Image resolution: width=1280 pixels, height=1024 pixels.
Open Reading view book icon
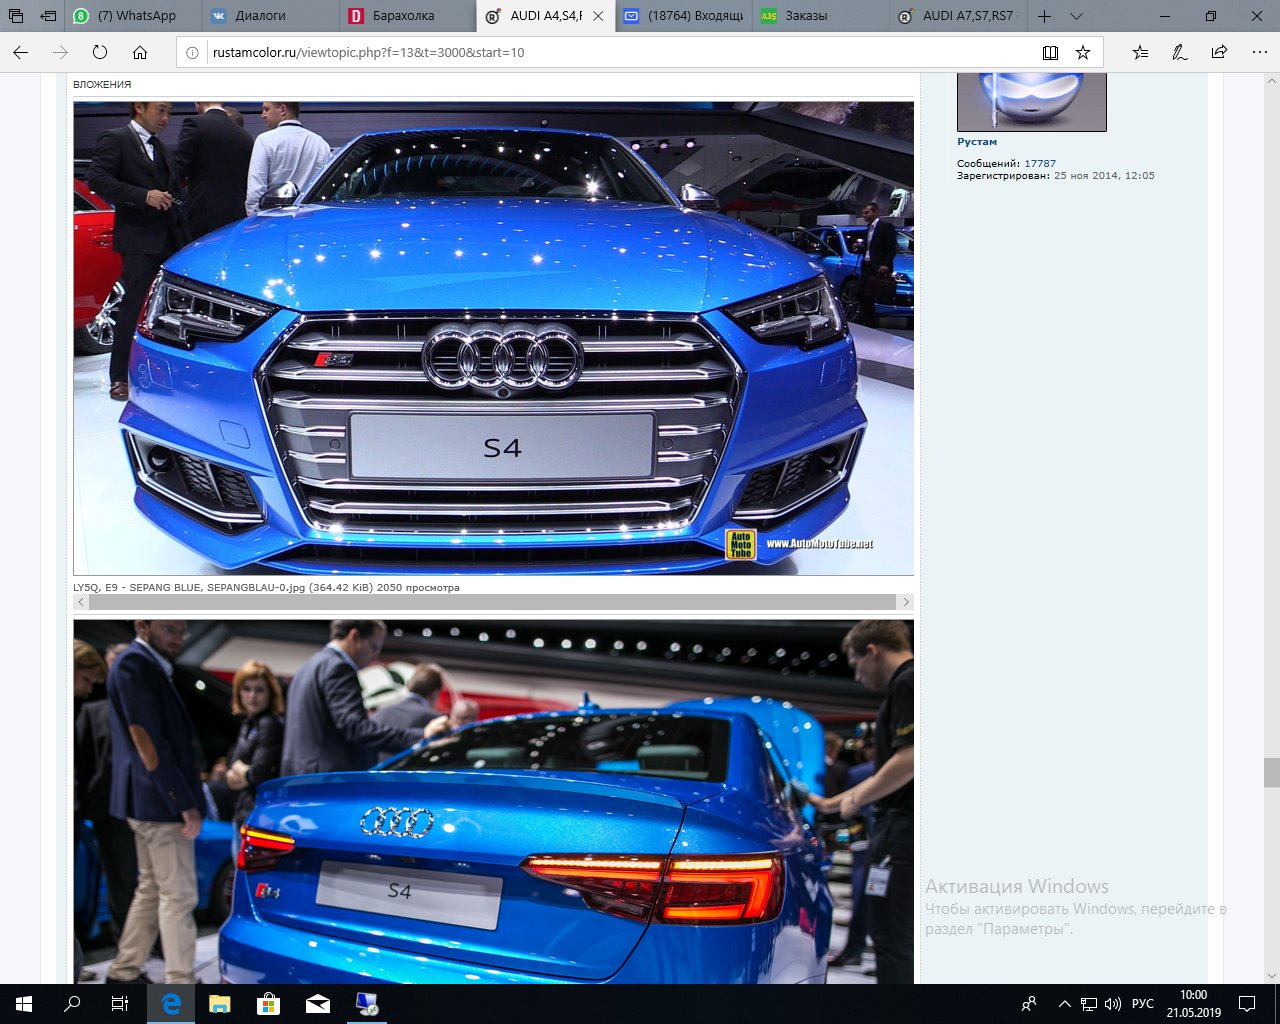pyautogui.click(x=1050, y=53)
